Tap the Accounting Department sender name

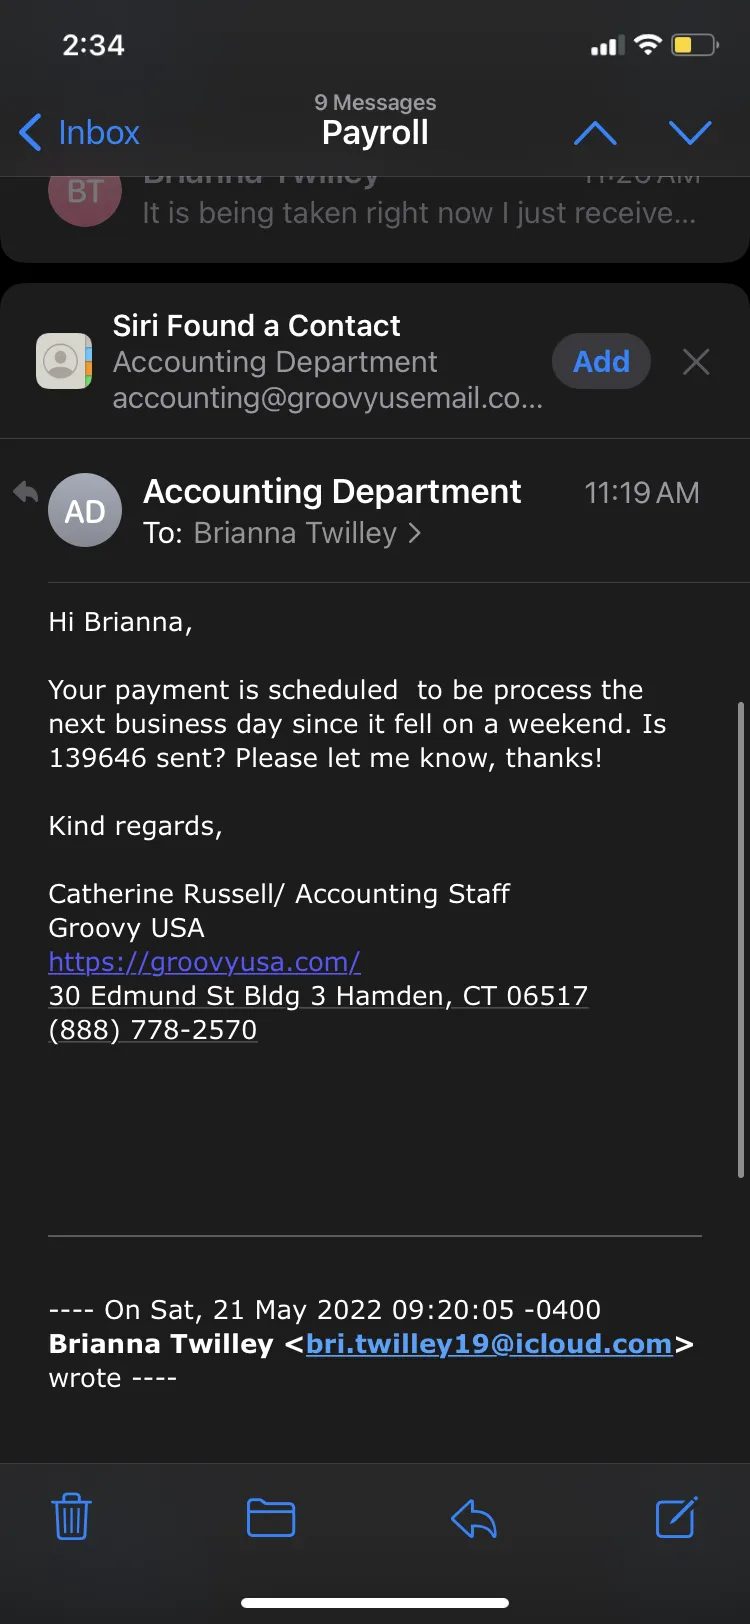click(332, 492)
